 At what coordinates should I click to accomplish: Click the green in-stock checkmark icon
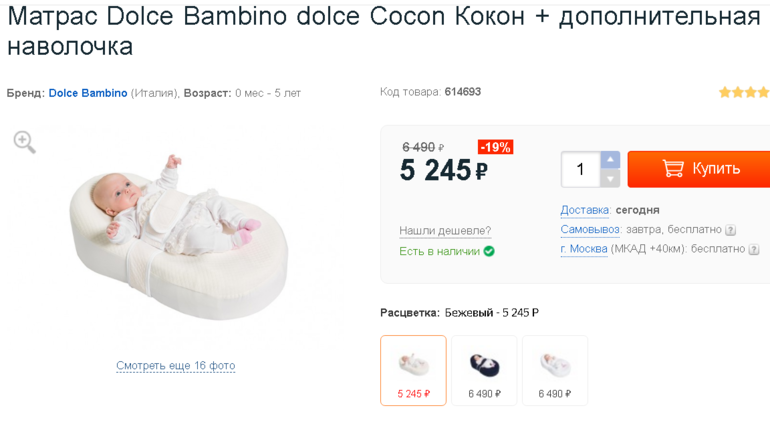point(489,251)
